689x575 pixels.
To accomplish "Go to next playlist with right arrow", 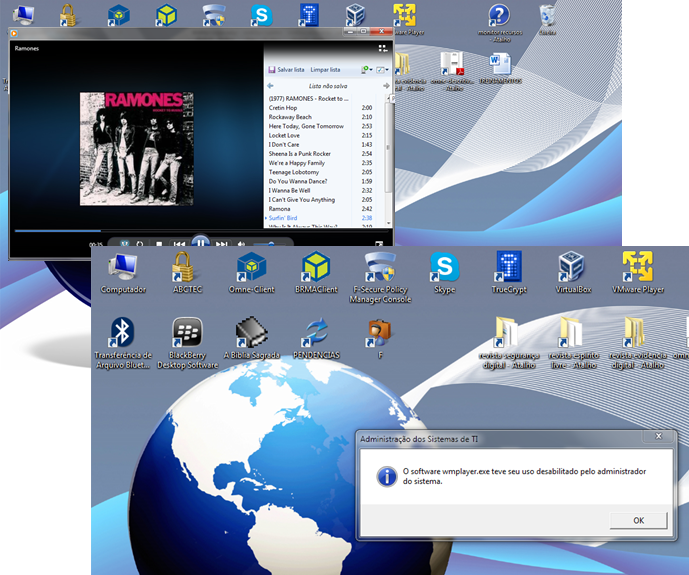I will click(386, 86).
